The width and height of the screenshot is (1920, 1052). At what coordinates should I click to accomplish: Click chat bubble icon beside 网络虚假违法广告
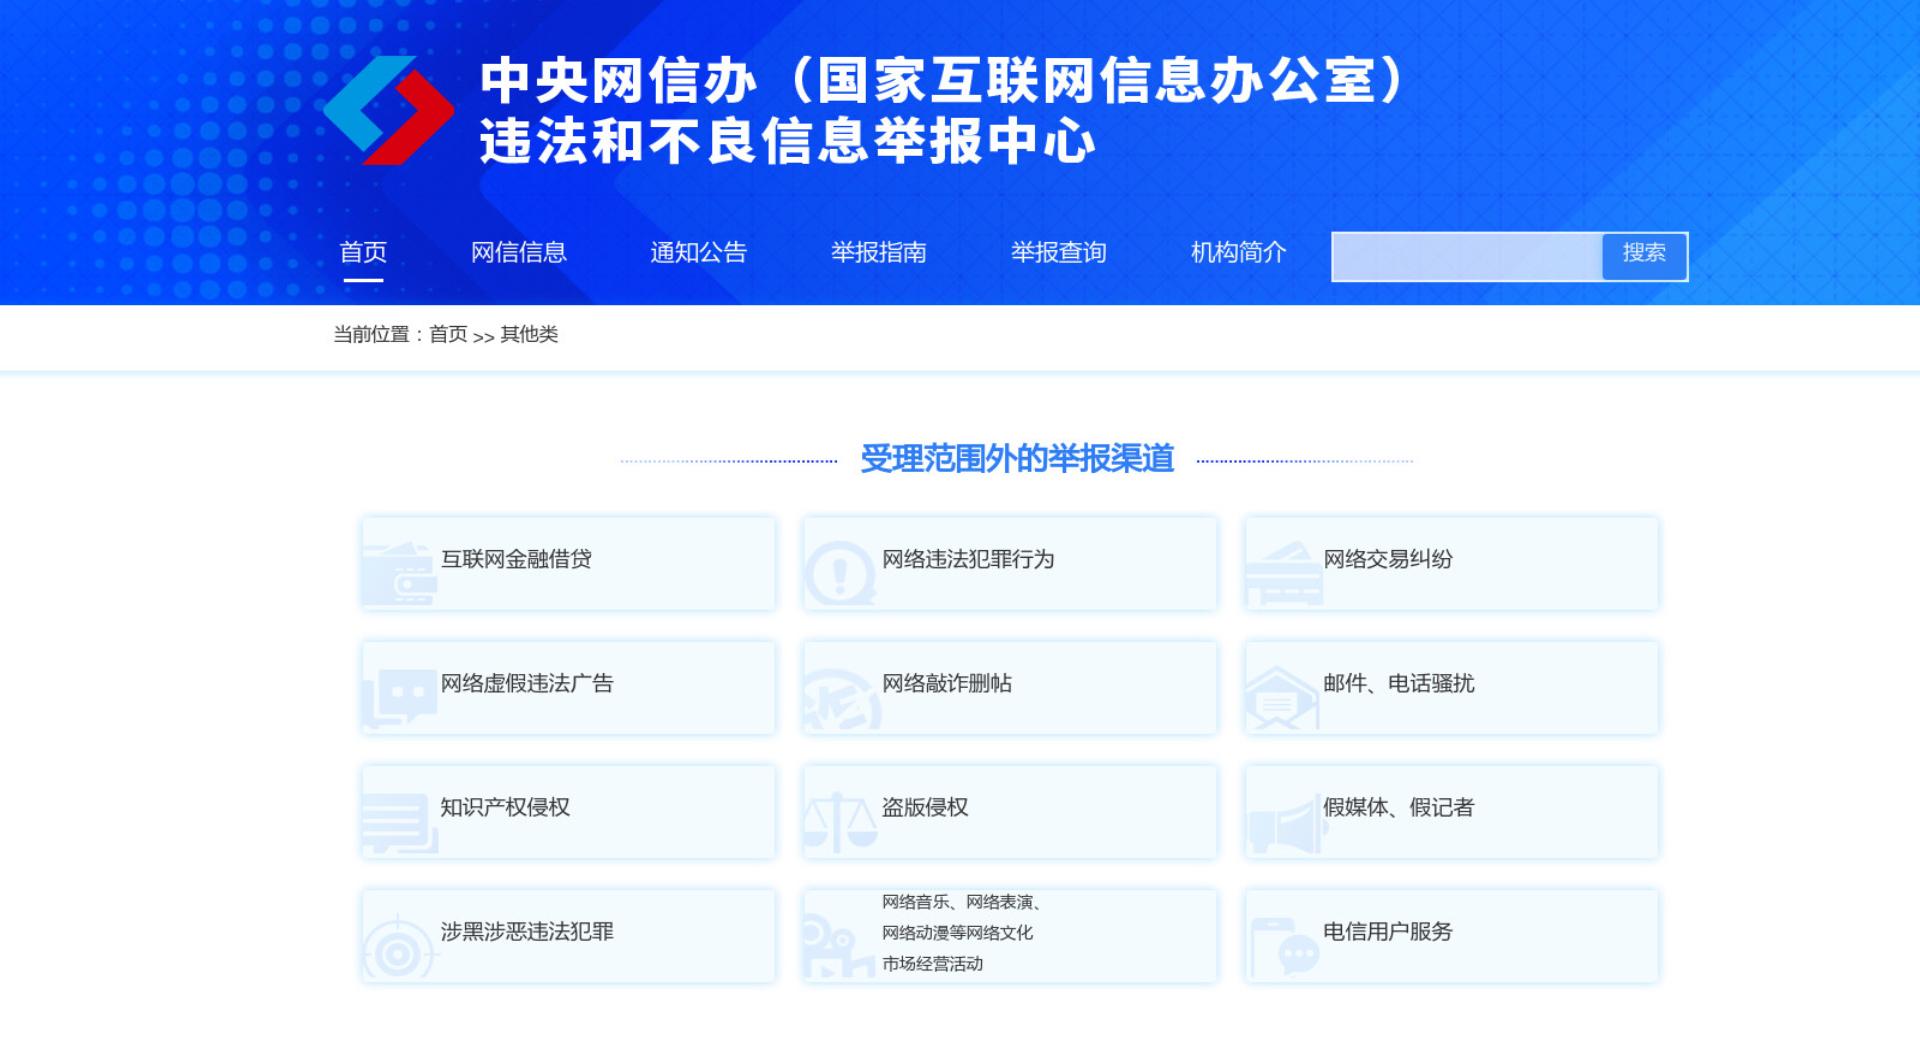click(399, 697)
